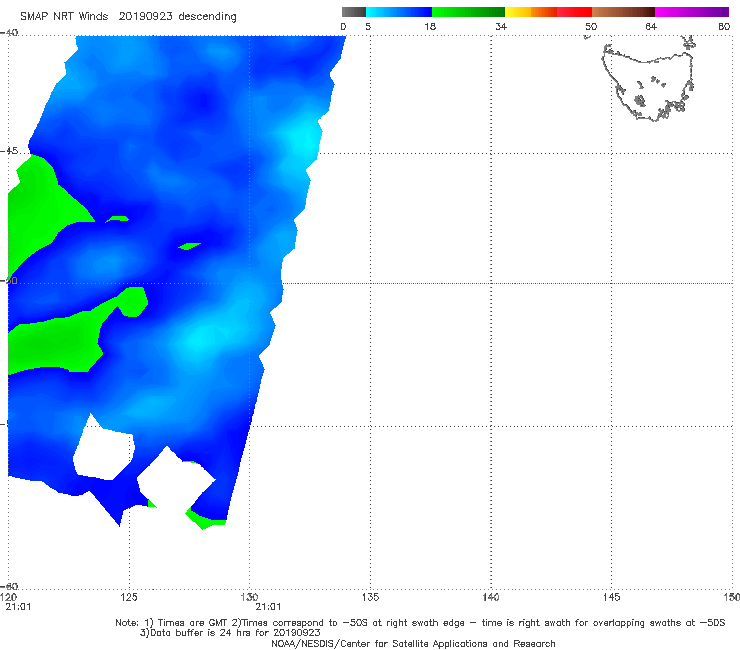Click the "SMAP NRT Winds" title text
This screenshot has height=650, width=740.
(x=64, y=17)
